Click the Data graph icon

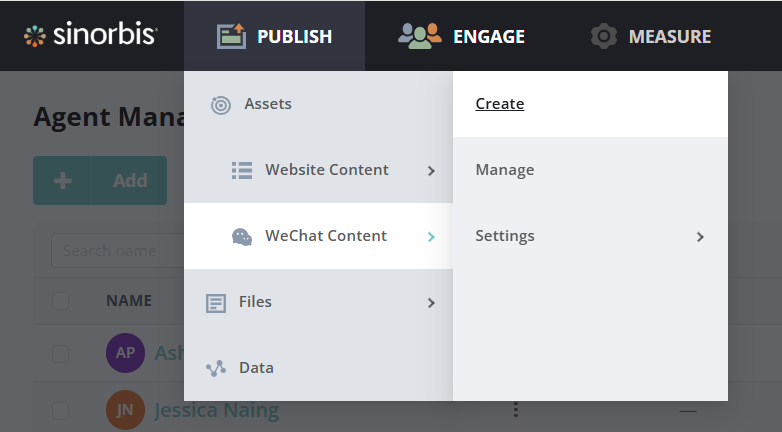click(216, 368)
